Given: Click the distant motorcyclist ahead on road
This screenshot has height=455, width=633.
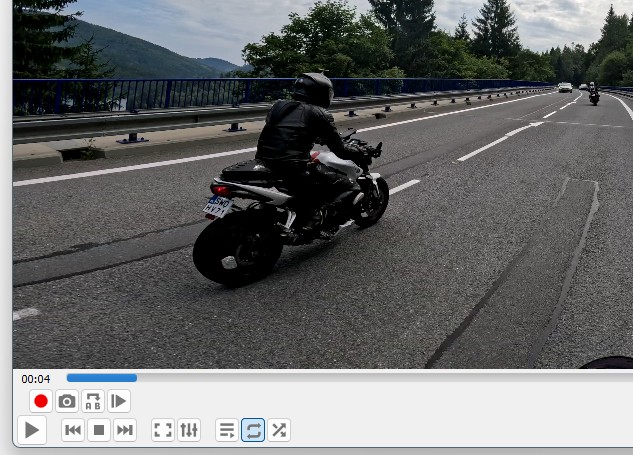Looking at the screenshot, I should (x=593, y=94).
